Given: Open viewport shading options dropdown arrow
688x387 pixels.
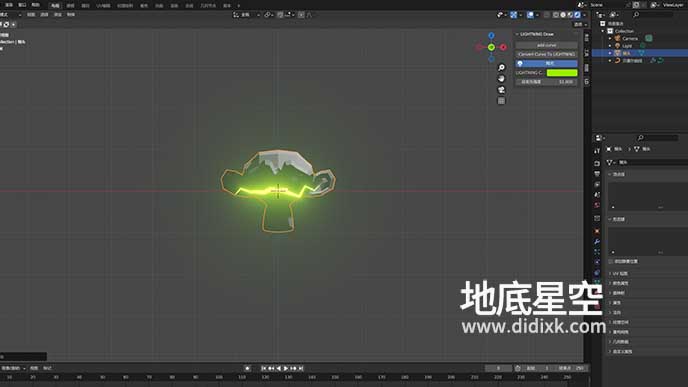Looking at the screenshot, I should pos(584,15).
